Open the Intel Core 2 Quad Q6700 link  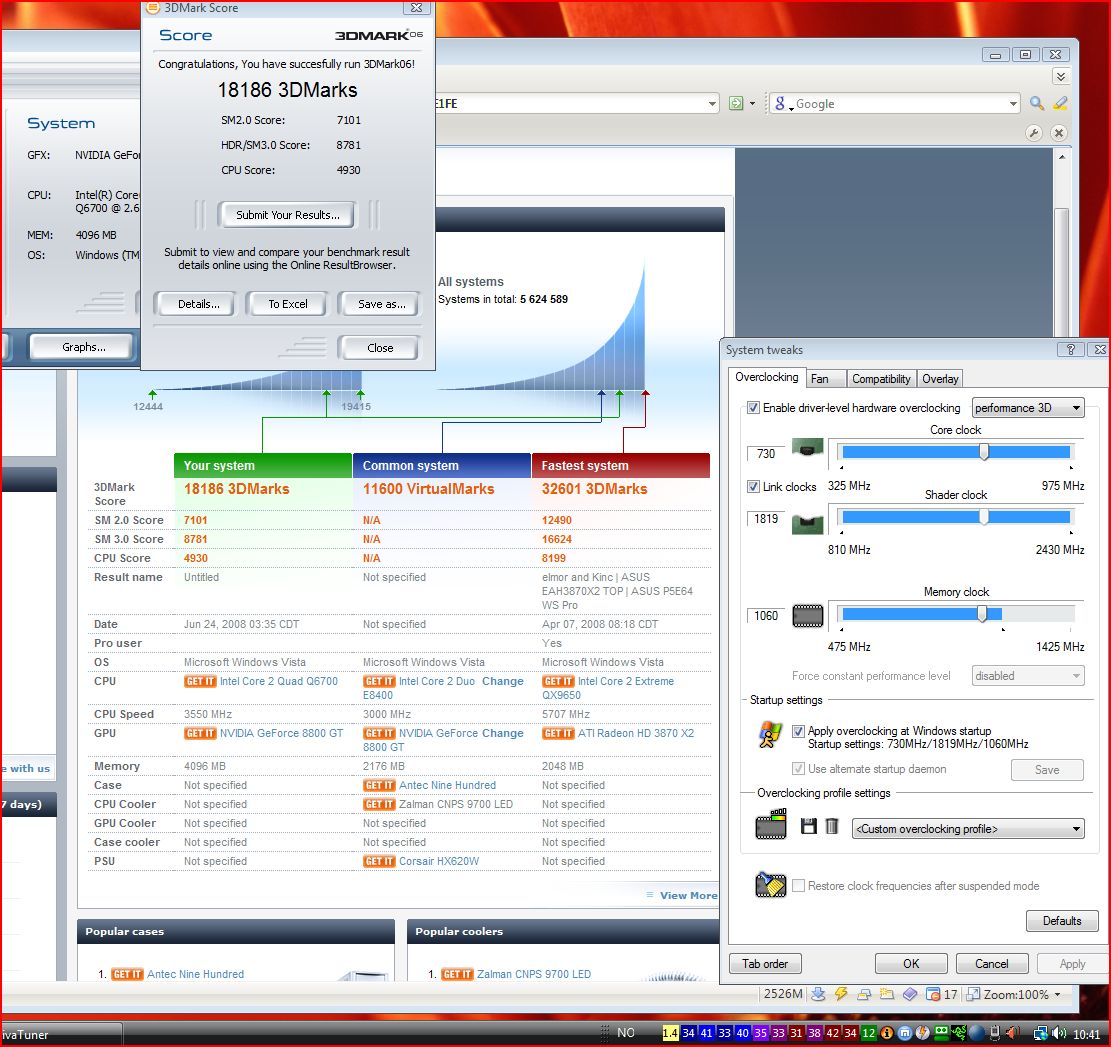(278, 681)
